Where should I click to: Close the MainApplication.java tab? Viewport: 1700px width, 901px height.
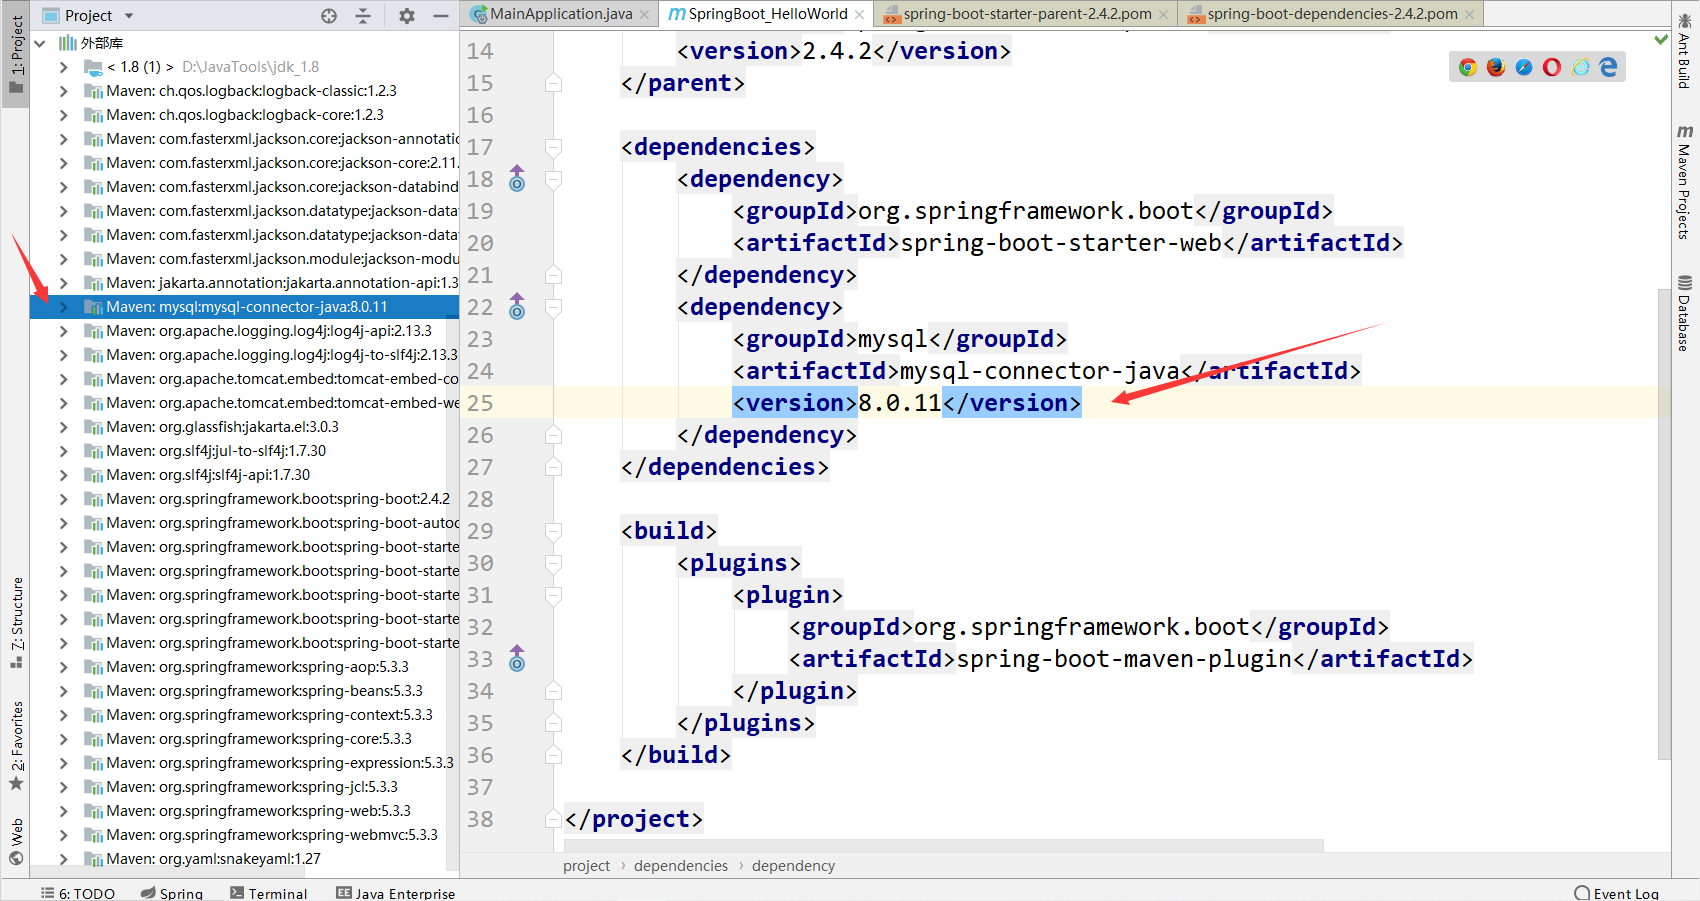[645, 14]
